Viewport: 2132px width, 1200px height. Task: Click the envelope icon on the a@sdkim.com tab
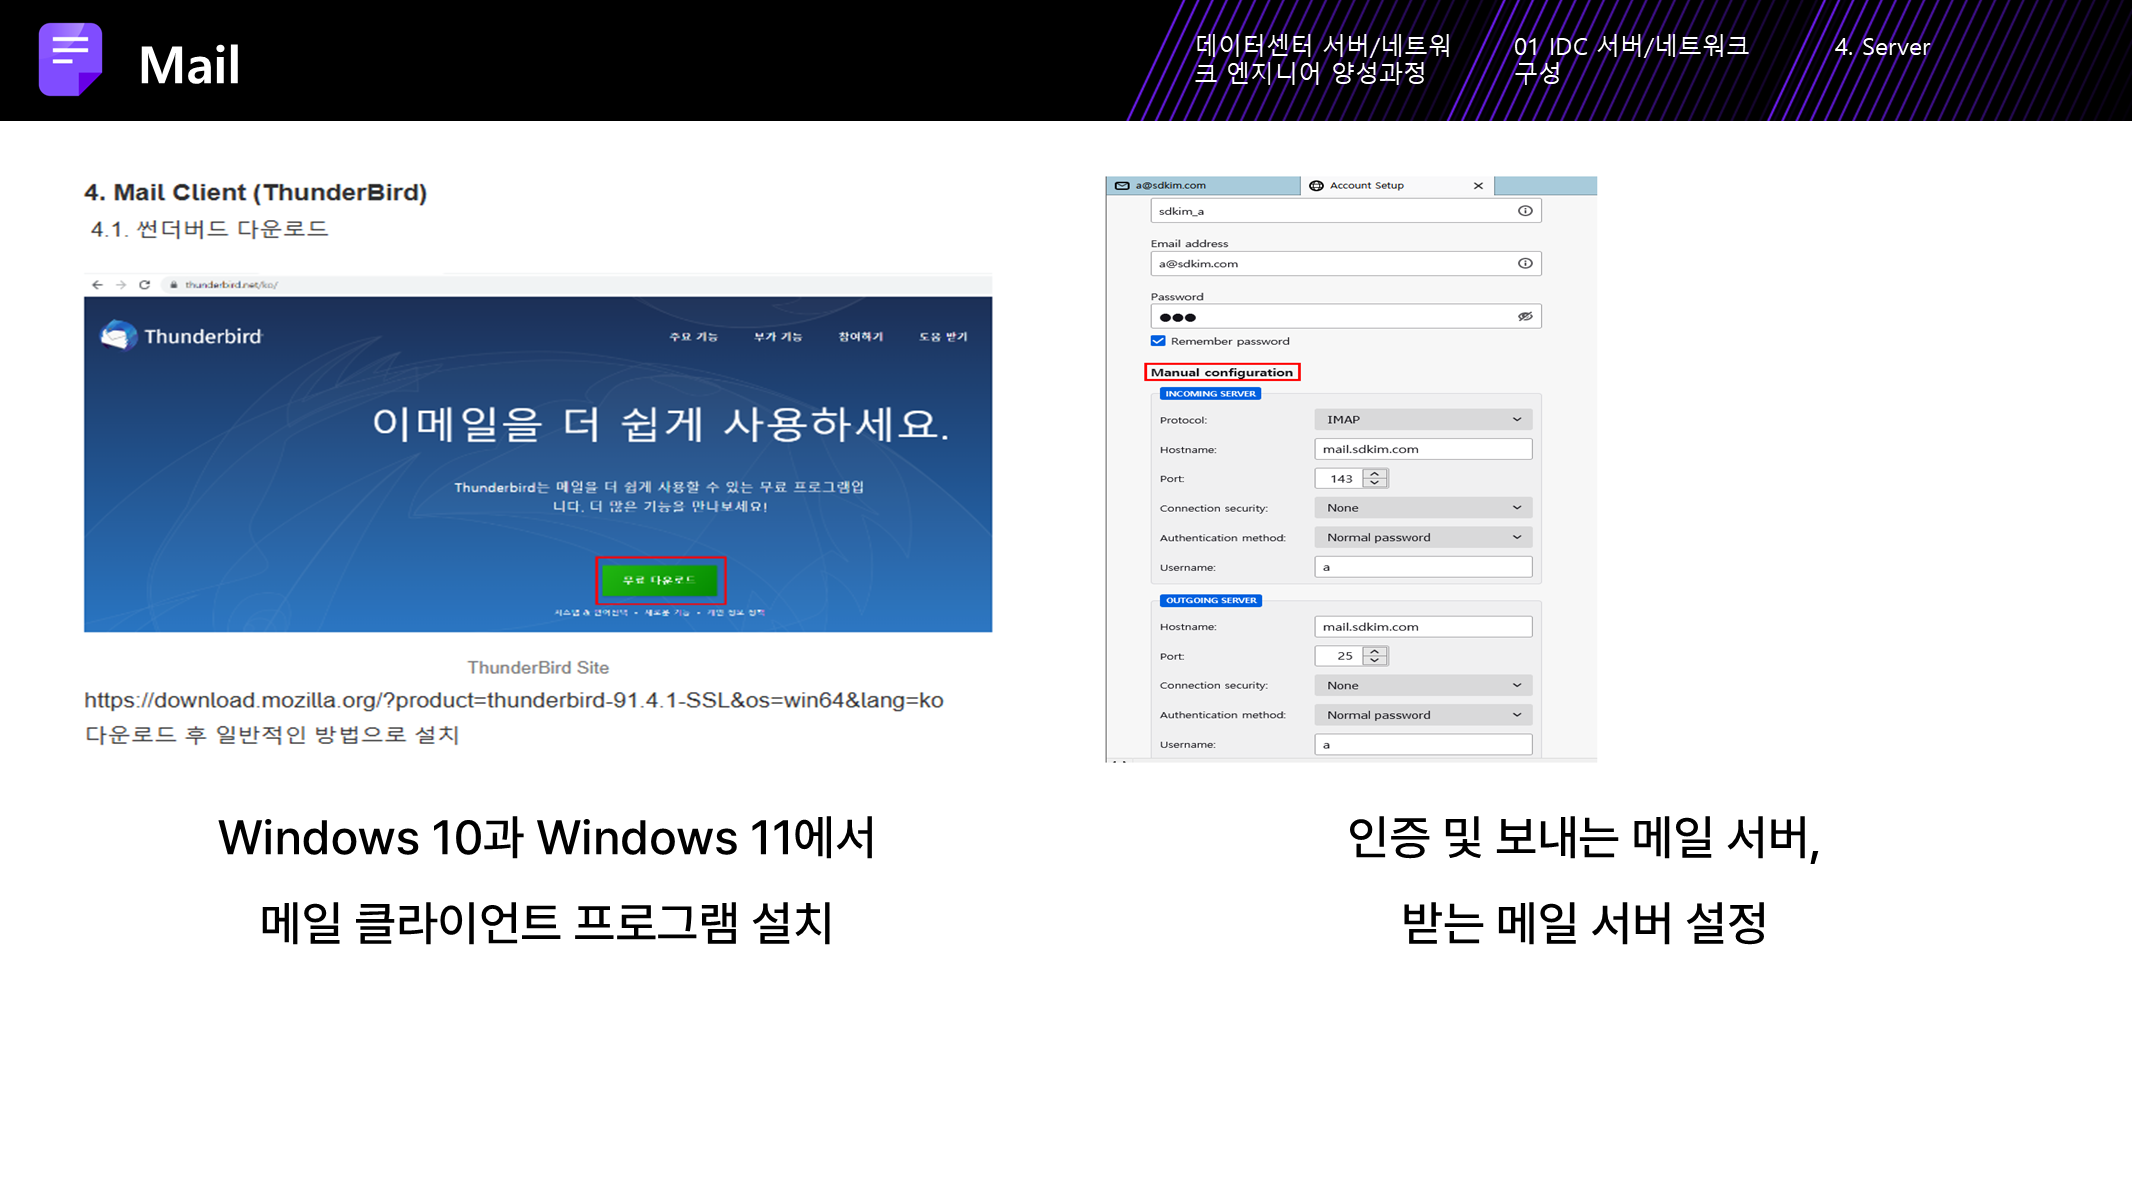1122,186
